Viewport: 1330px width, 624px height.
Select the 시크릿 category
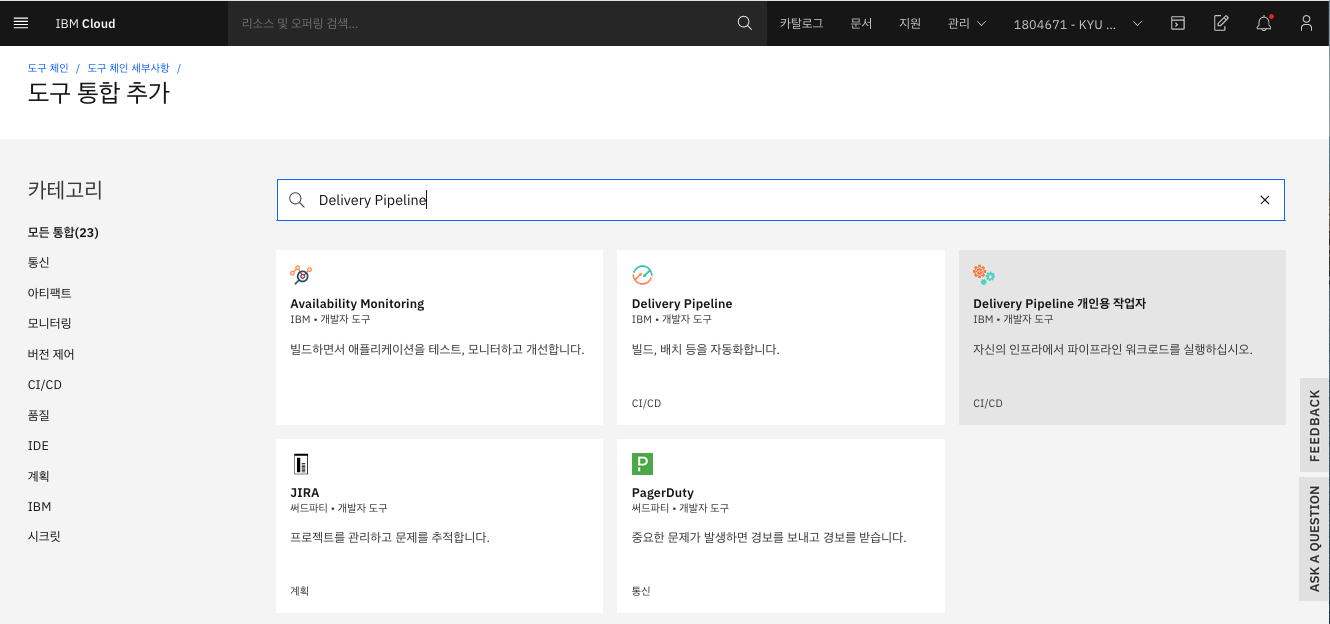pos(44,537)
